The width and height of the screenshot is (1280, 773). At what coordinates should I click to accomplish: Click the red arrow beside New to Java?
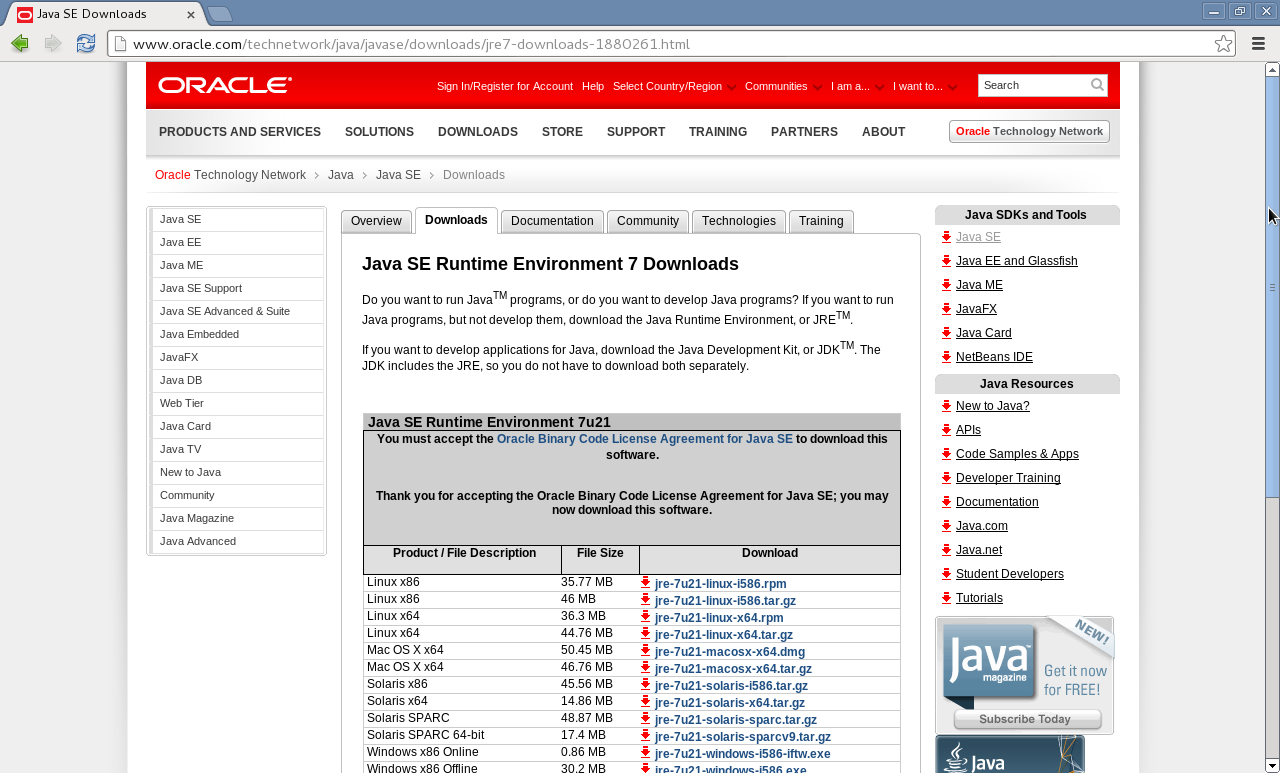click(x=946, y=406)
